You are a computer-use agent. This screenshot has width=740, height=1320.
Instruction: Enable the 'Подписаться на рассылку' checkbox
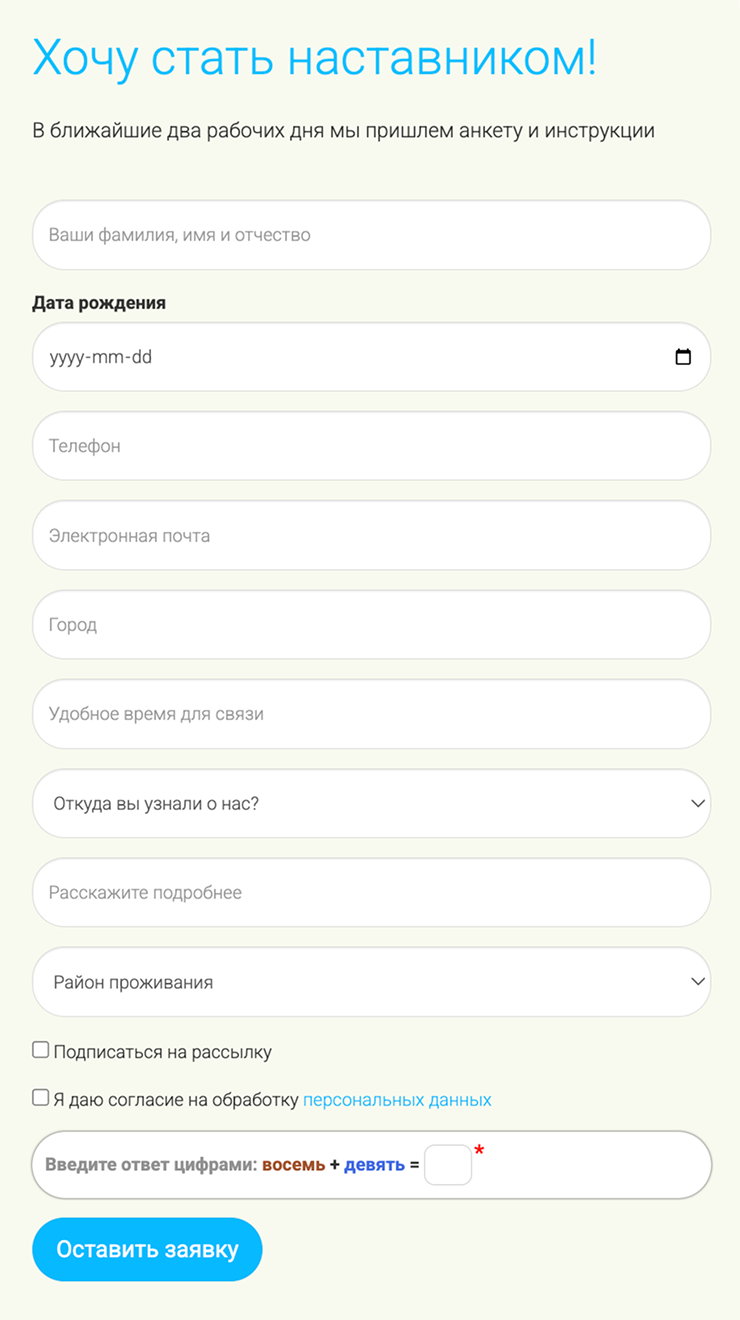coord(40,1048)
